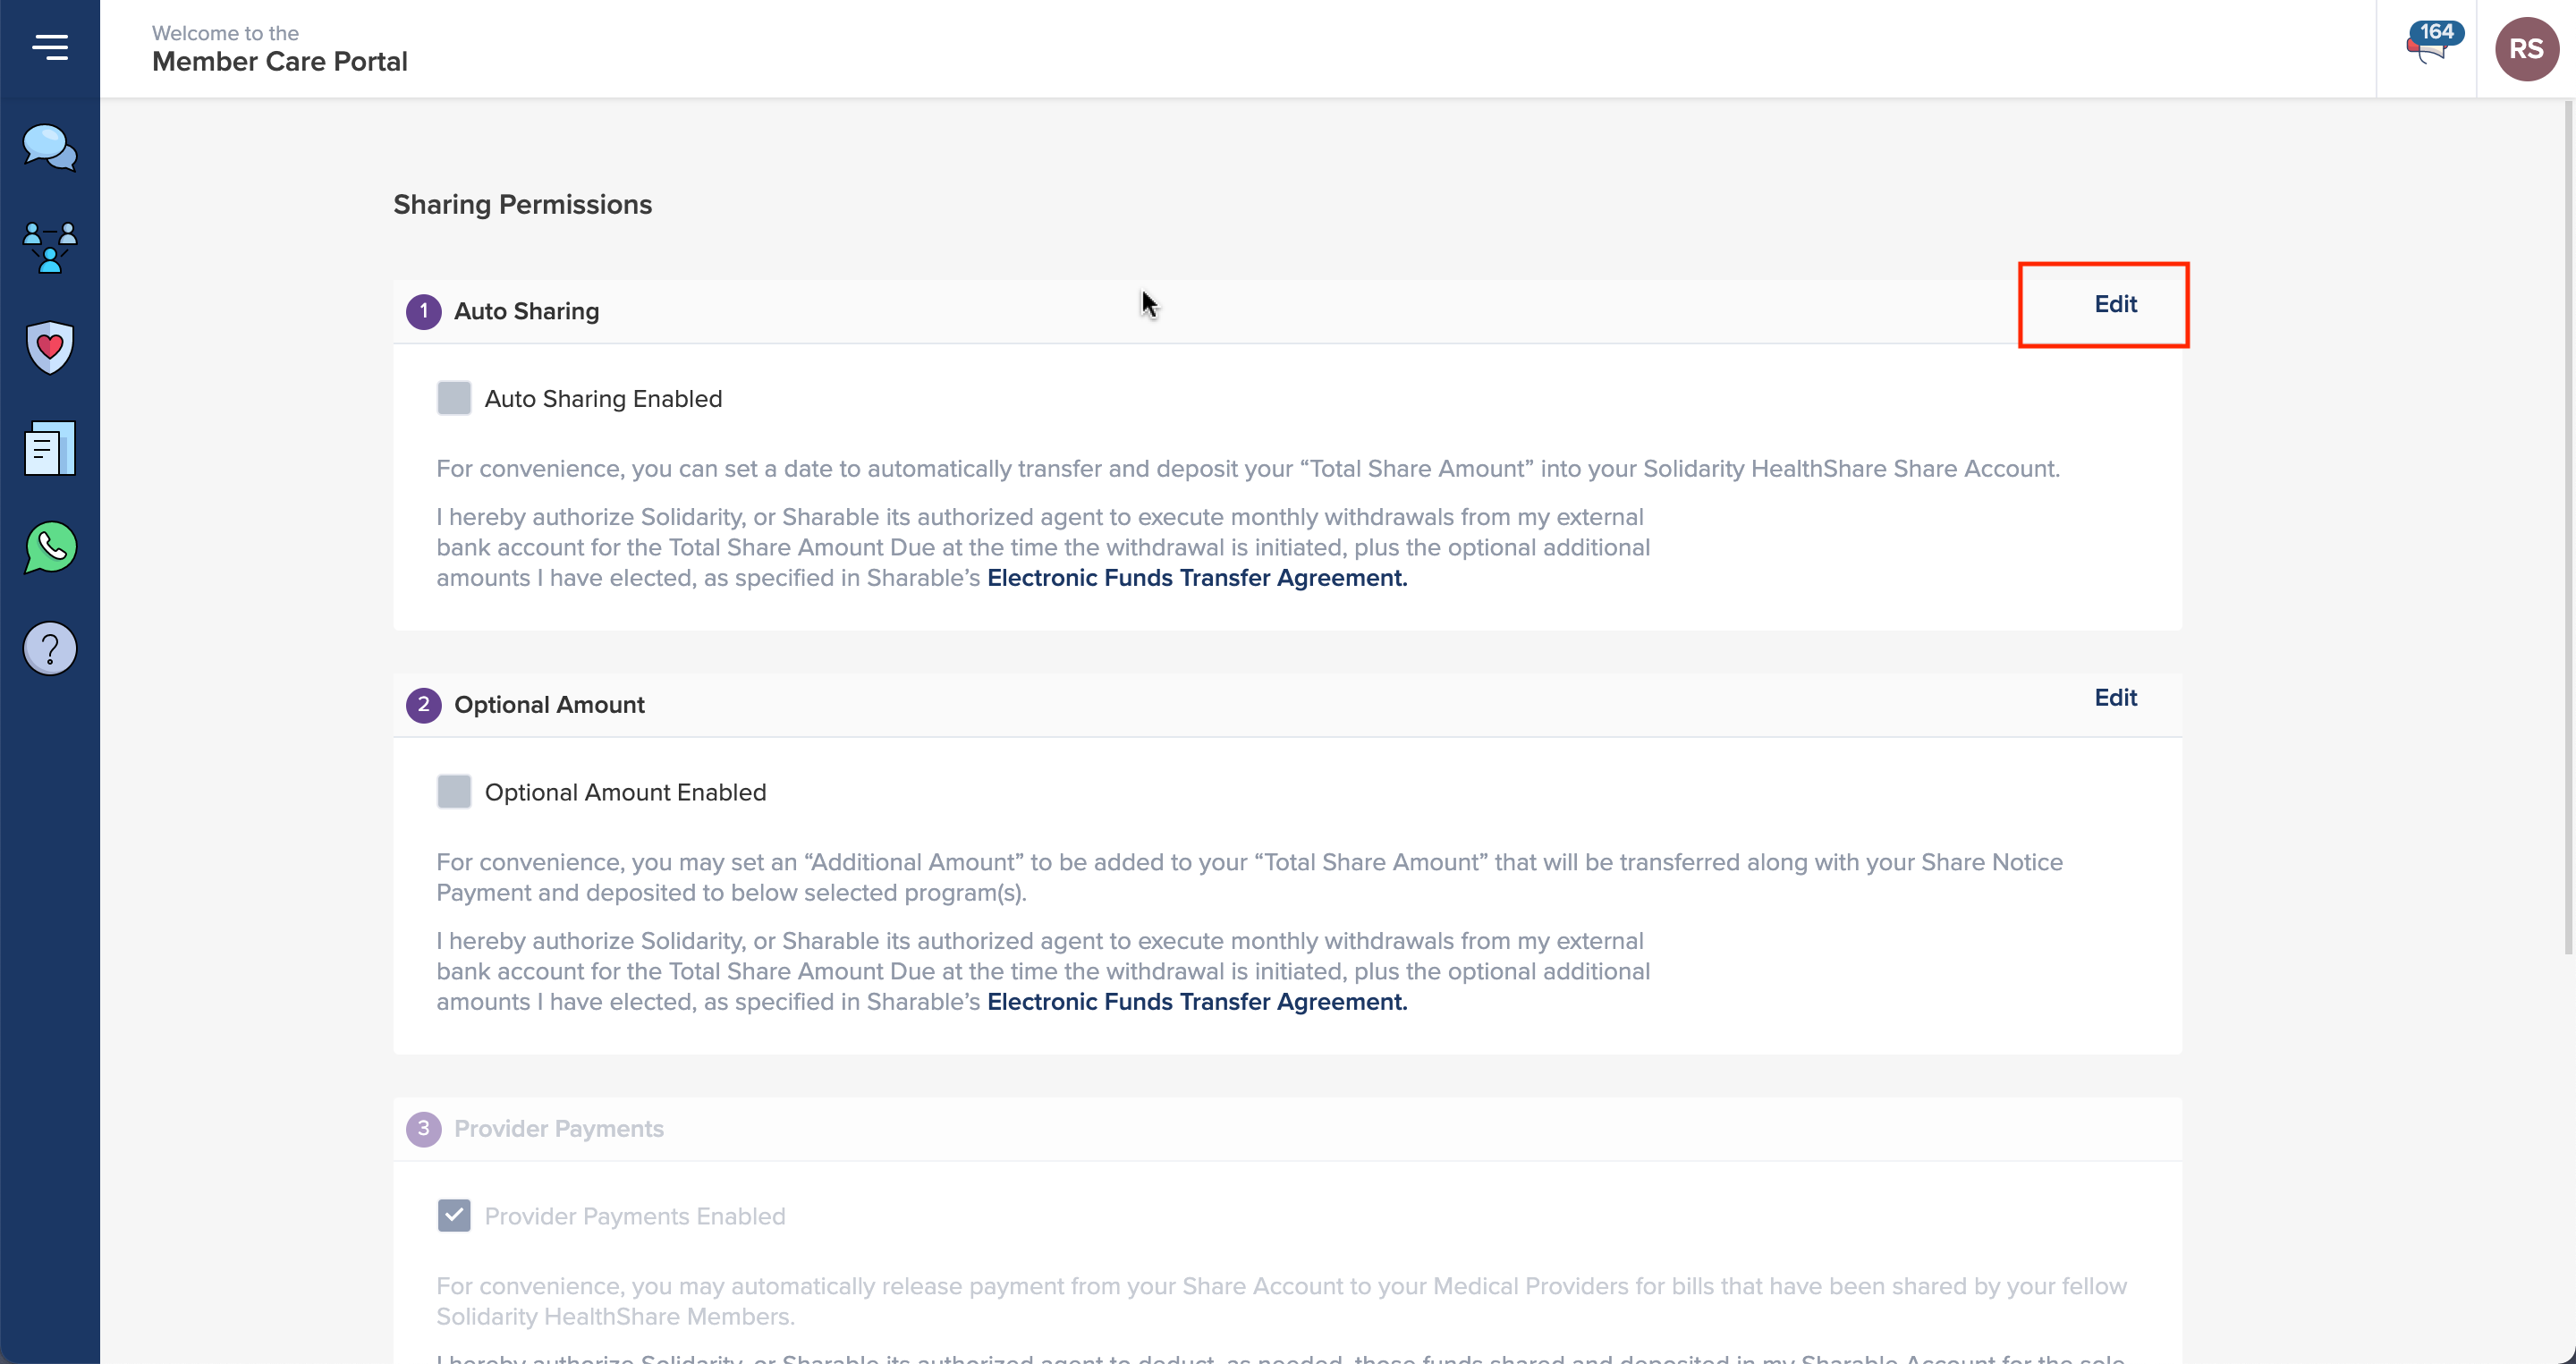
Task: Click the Provider Payments section header
Action: [x=558, y=1129]
